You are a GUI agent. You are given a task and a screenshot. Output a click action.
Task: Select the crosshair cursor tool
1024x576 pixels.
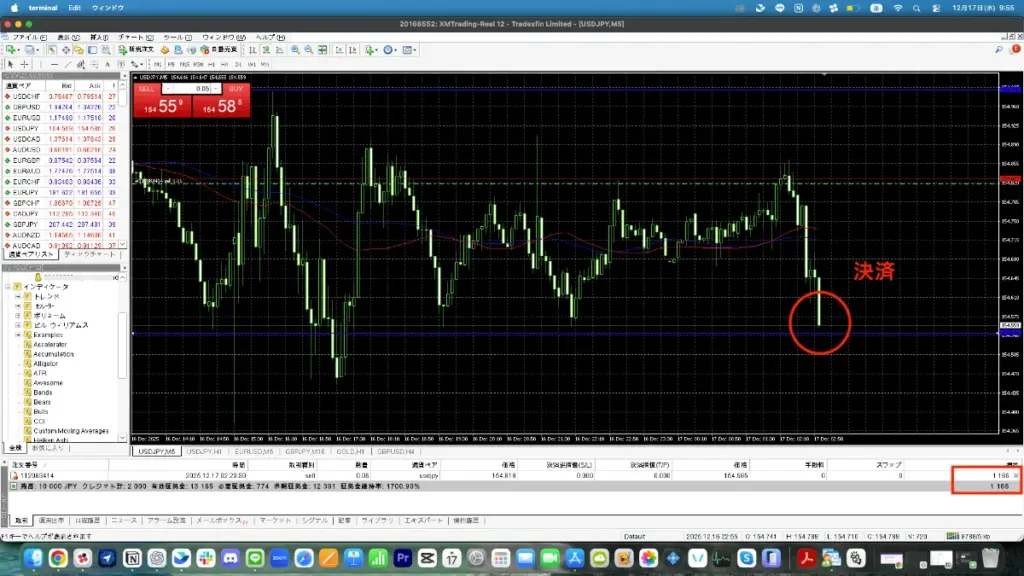click(x=24, y=64)
